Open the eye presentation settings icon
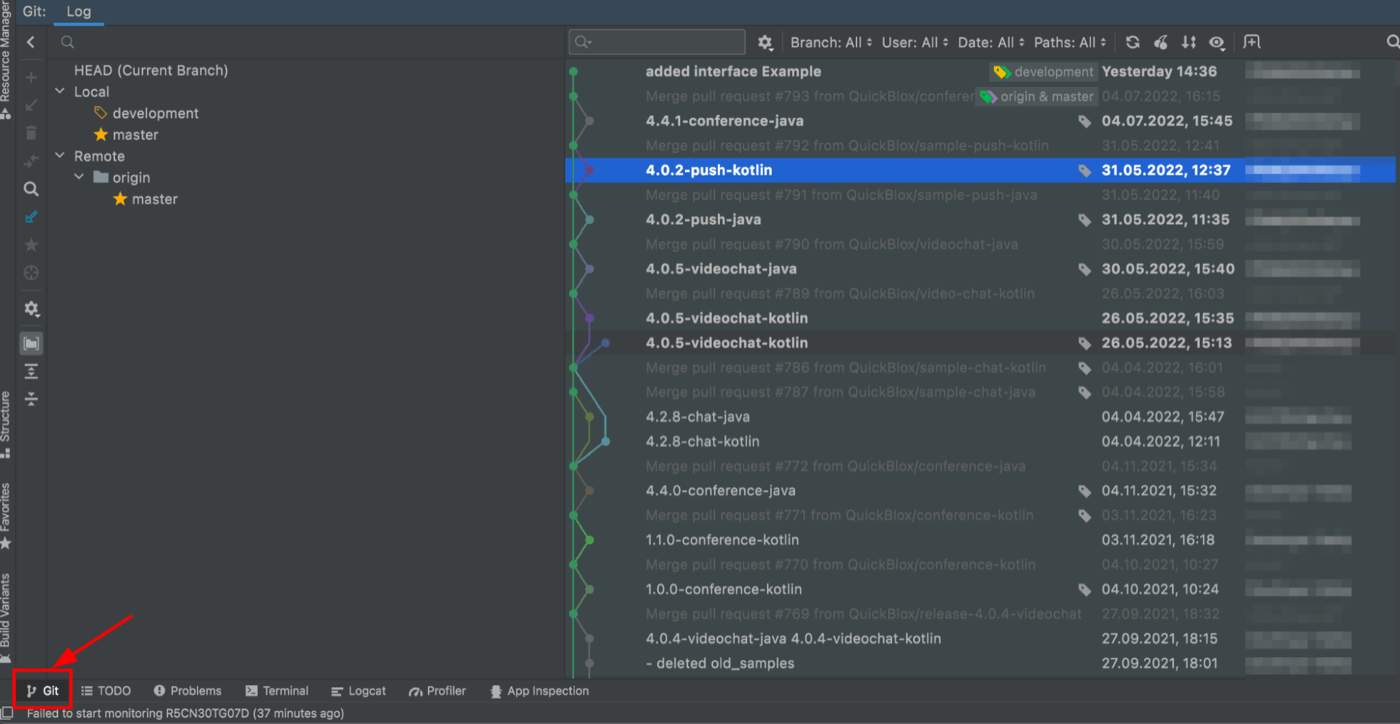 1217,42
